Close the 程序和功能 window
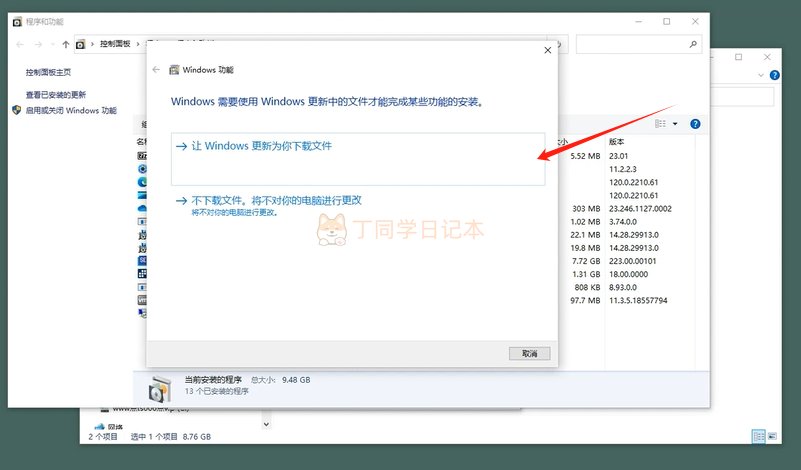The height and width of the screenshot is (470, 801). pyautogui.click(x=695, y=21)
